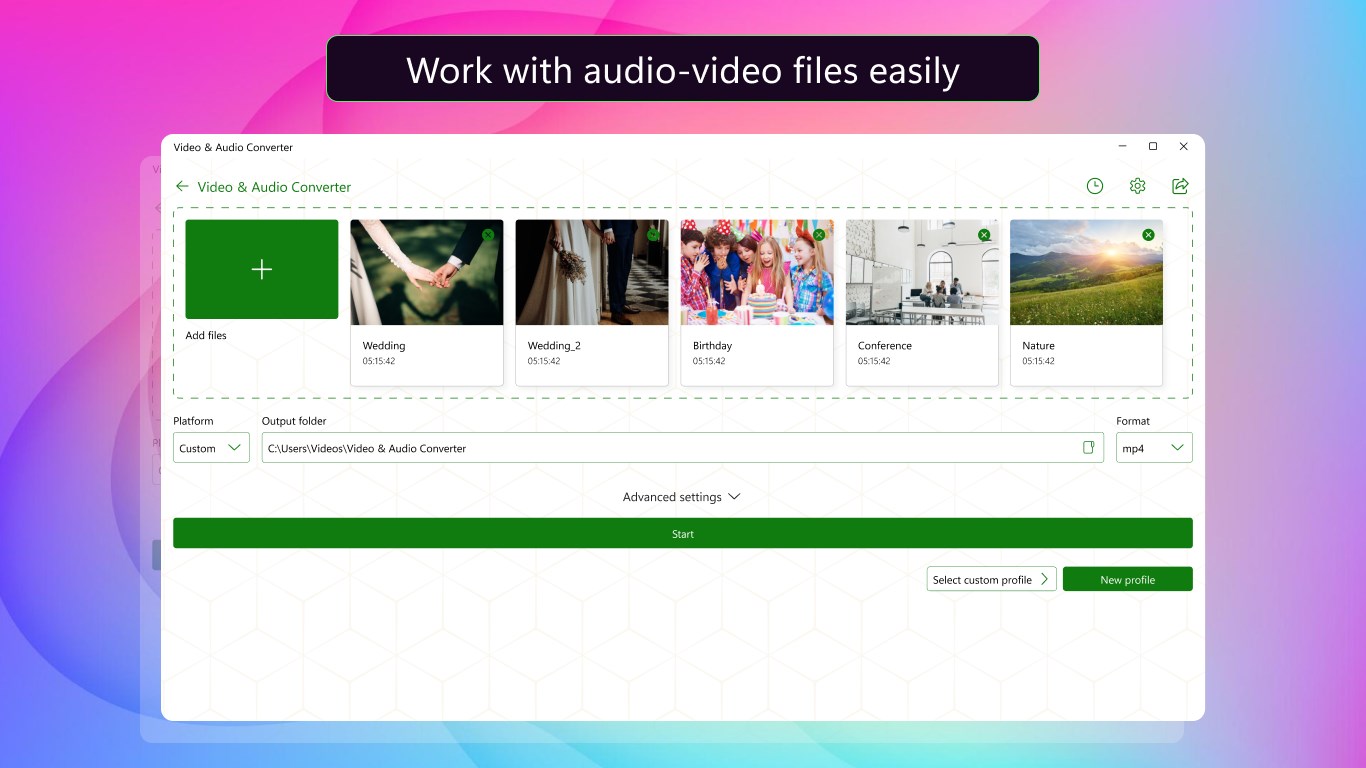
Task: Open the Platform dropdown
Action: pos(211,448)
